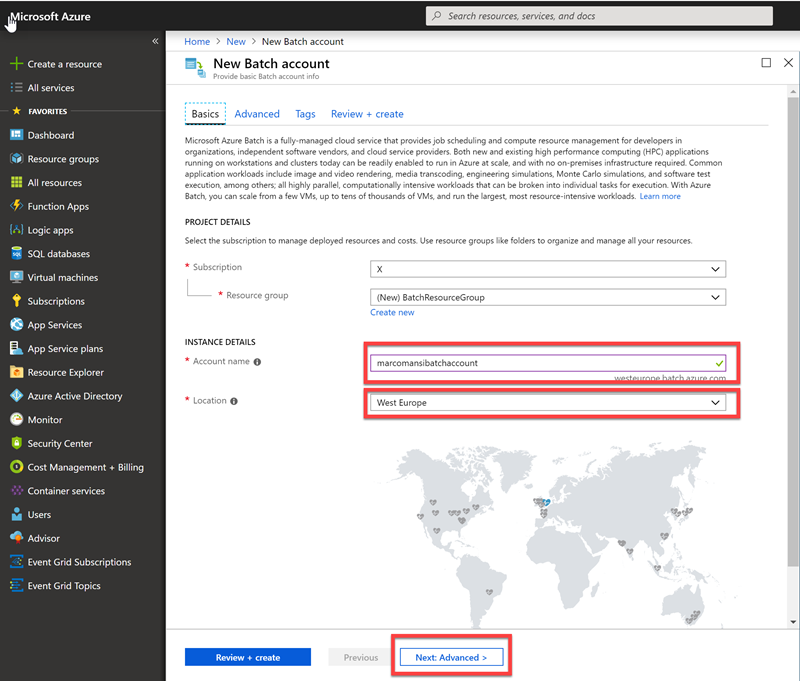The image size is (800, 681).
Task: Expand the West Europe Location dropdown
Action: tap(547, 402)
